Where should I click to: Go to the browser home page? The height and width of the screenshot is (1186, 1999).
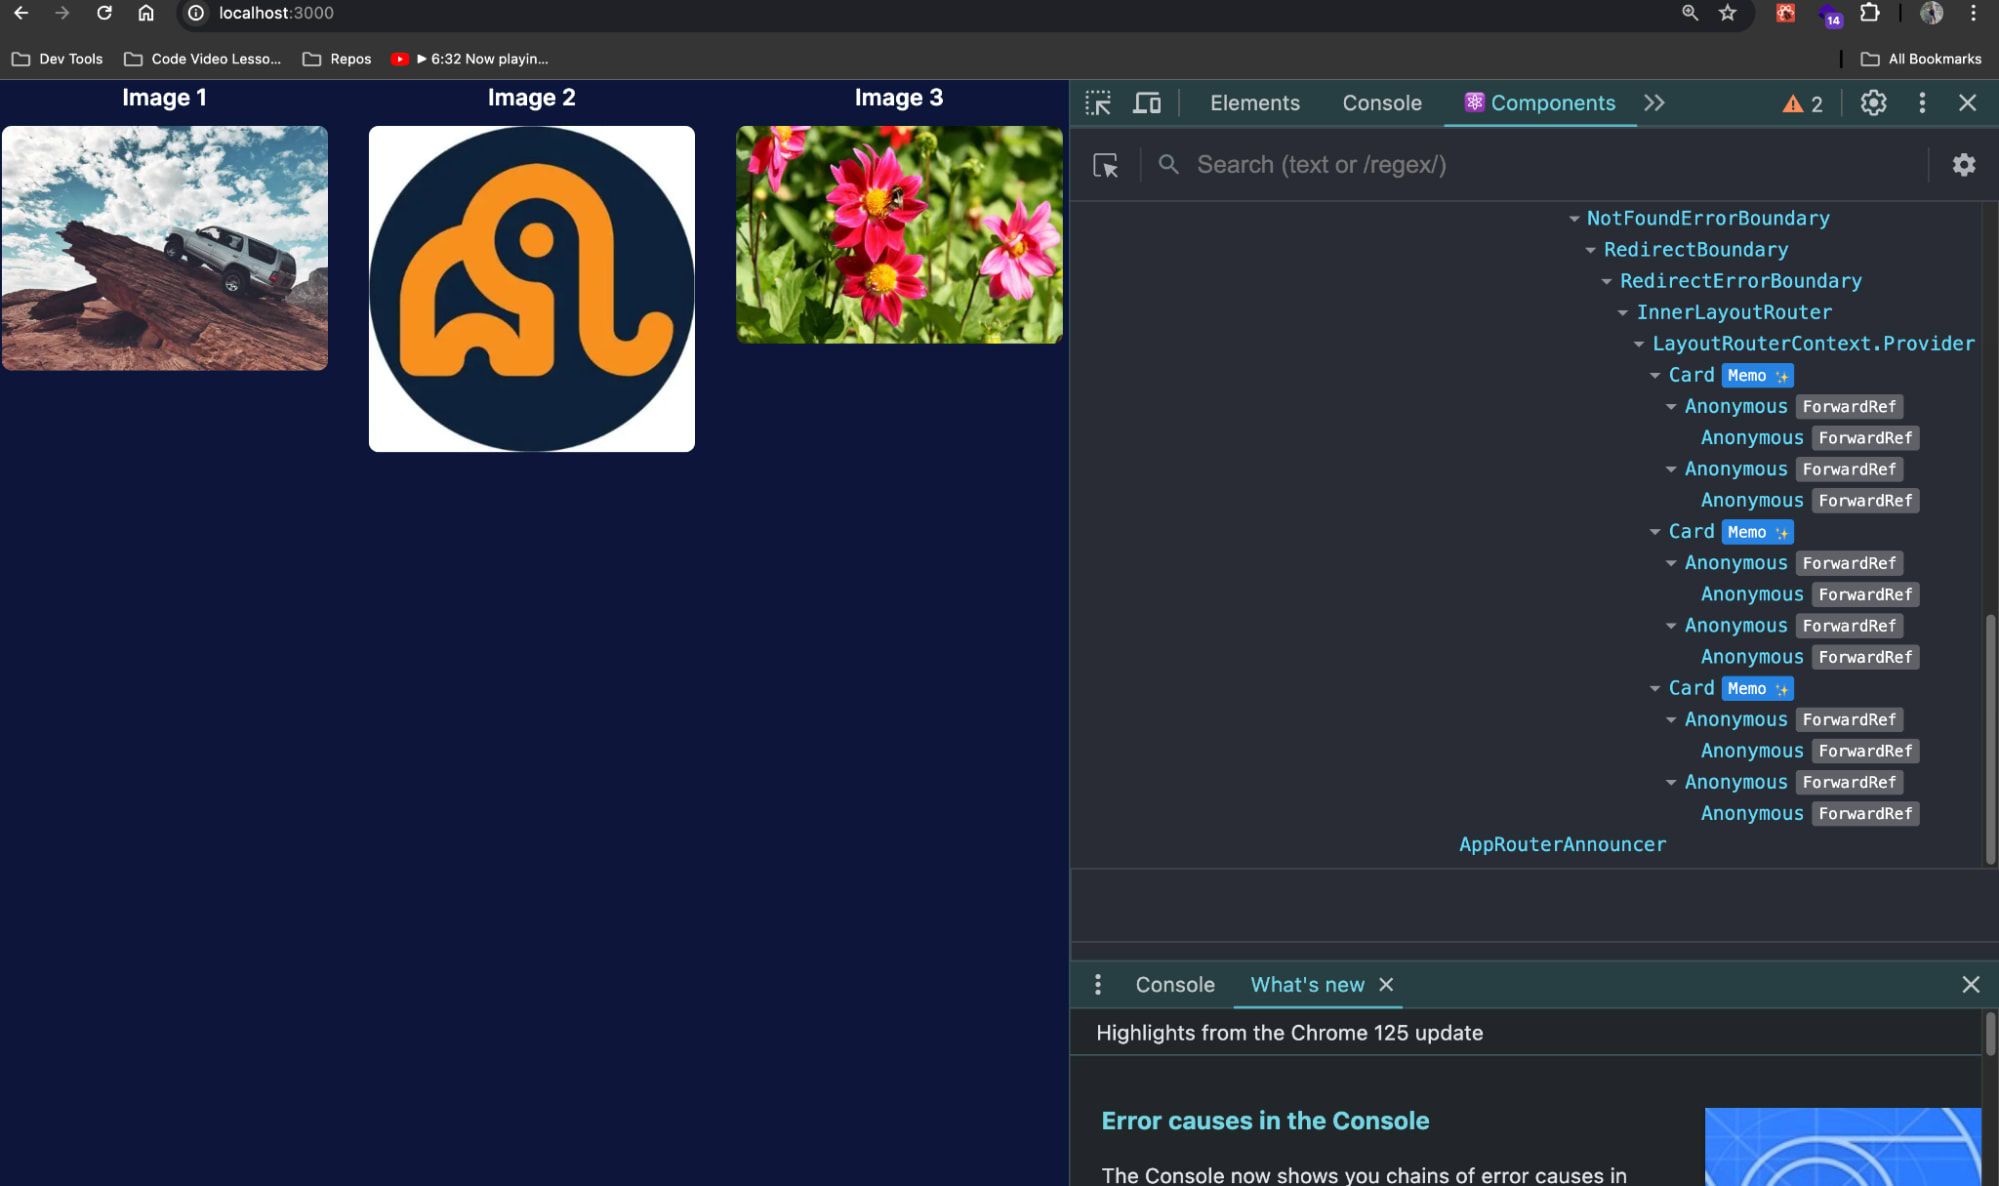click(146, 13)
